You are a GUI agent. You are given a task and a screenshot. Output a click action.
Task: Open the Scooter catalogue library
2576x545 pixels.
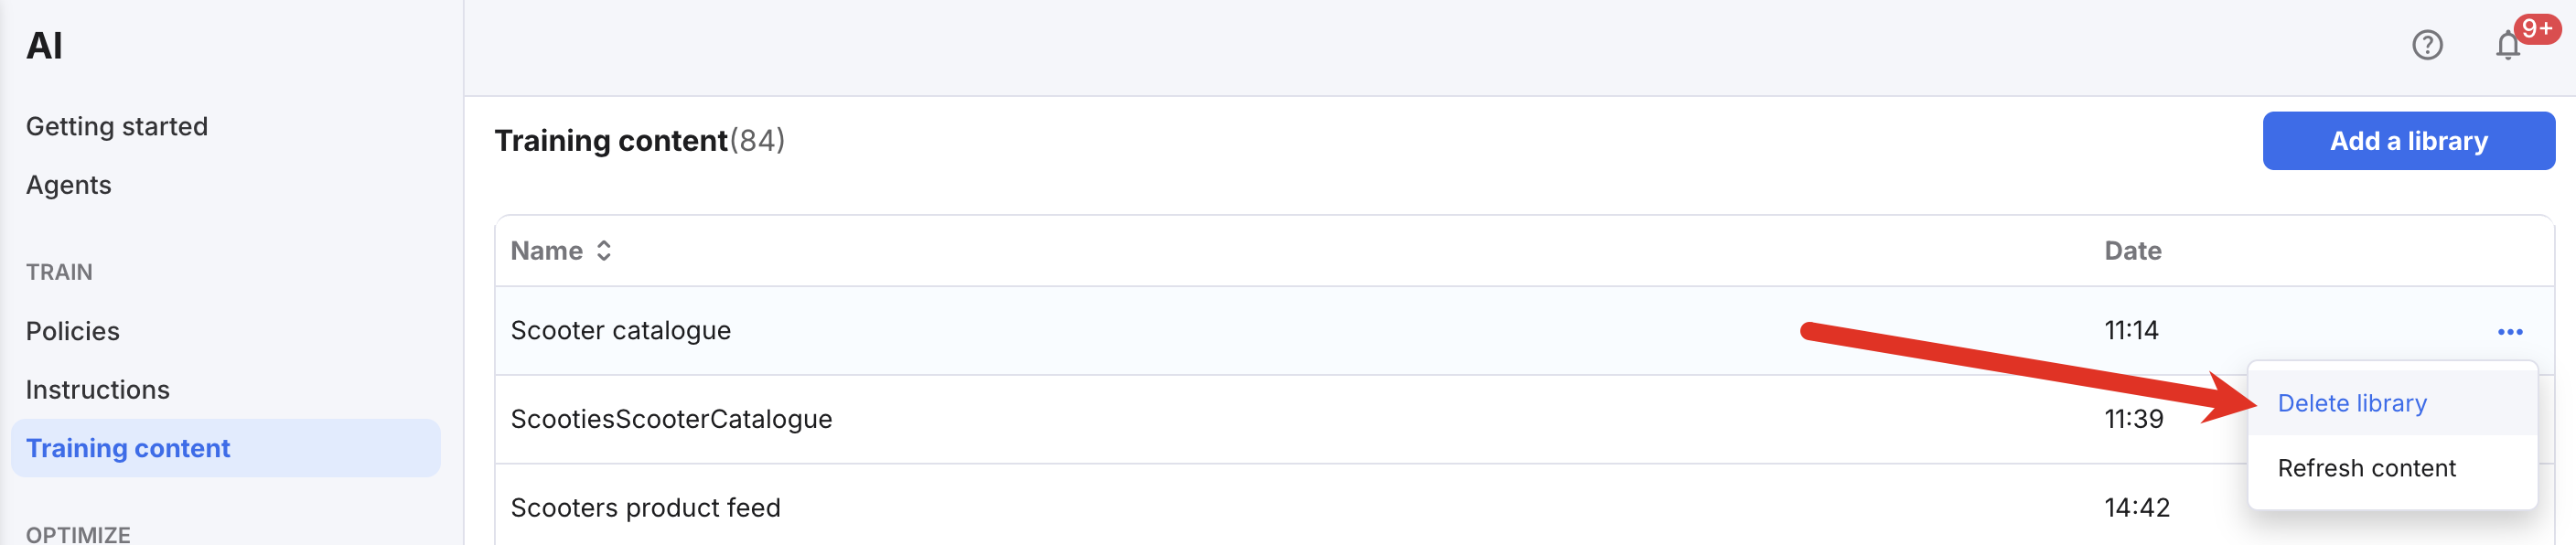[x=621, y=329]
